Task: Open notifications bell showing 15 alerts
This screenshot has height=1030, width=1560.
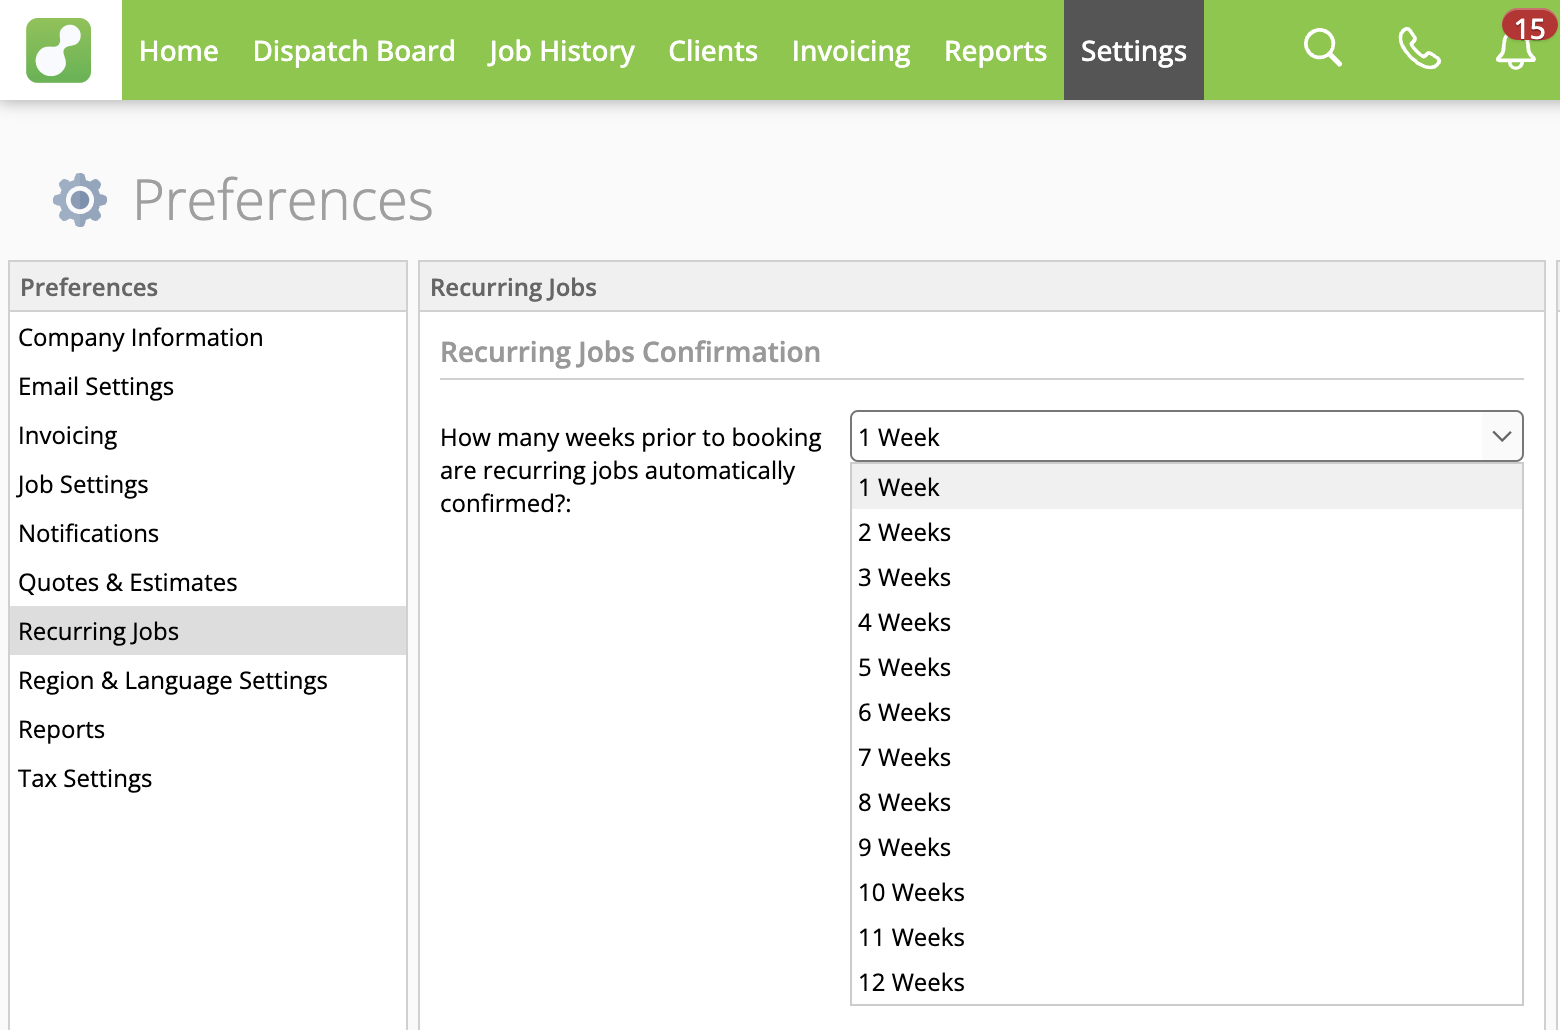Action: point(1516,47)
